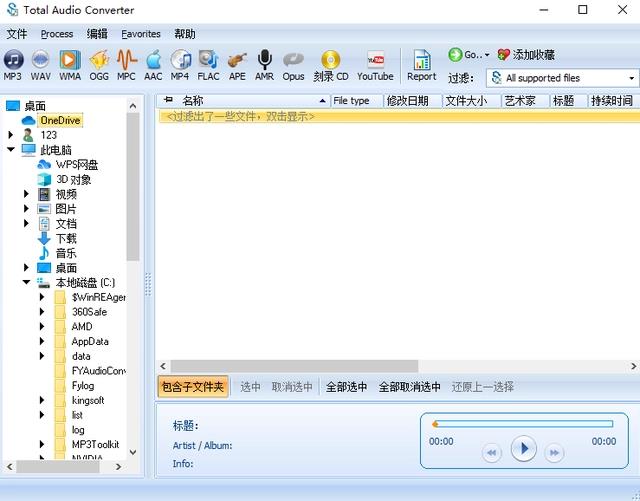Click the fast-forward playback button
Screen dimensions: 640x501
click(x=554, y=452)
